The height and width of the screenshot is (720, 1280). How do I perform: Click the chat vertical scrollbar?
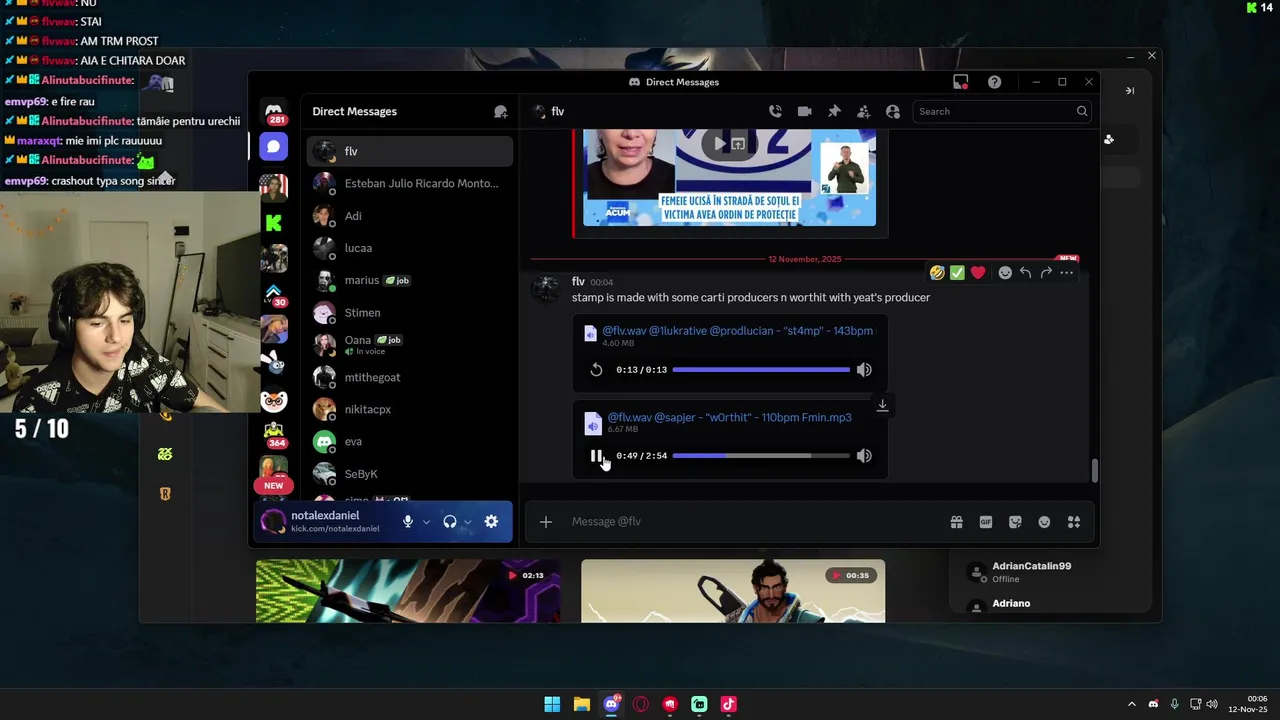pyautogui.click(x=1094, y=470)
